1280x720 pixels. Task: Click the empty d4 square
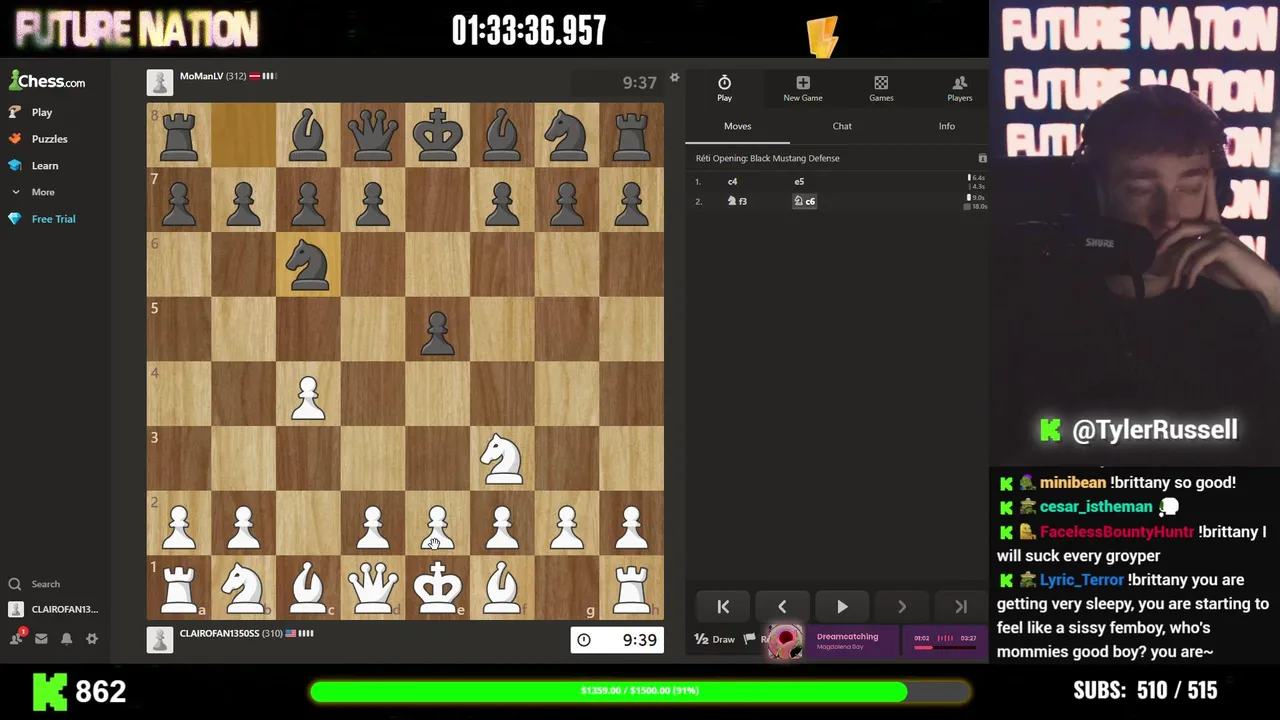[373, 394]
